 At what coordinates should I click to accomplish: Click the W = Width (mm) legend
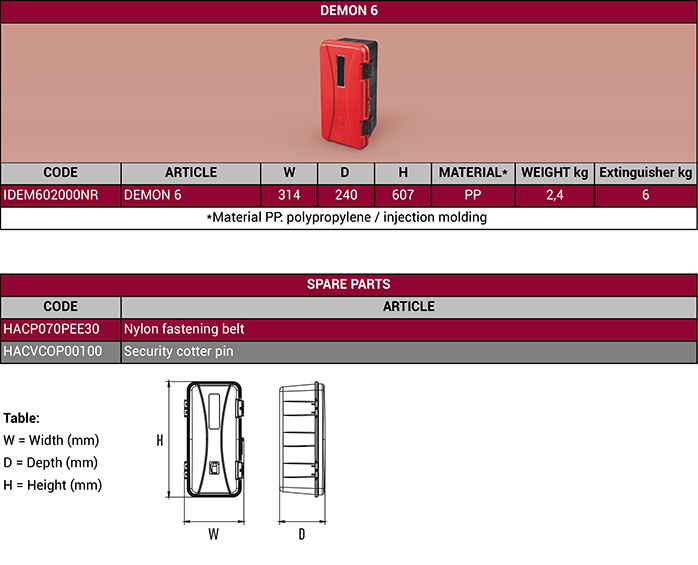click(51, 440)
